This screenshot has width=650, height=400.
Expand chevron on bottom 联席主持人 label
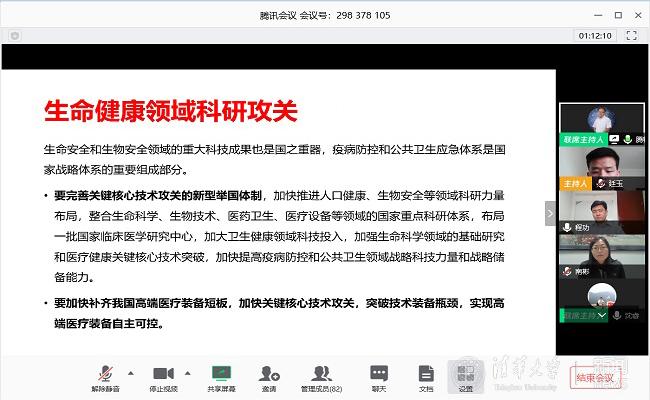[602, 315]
